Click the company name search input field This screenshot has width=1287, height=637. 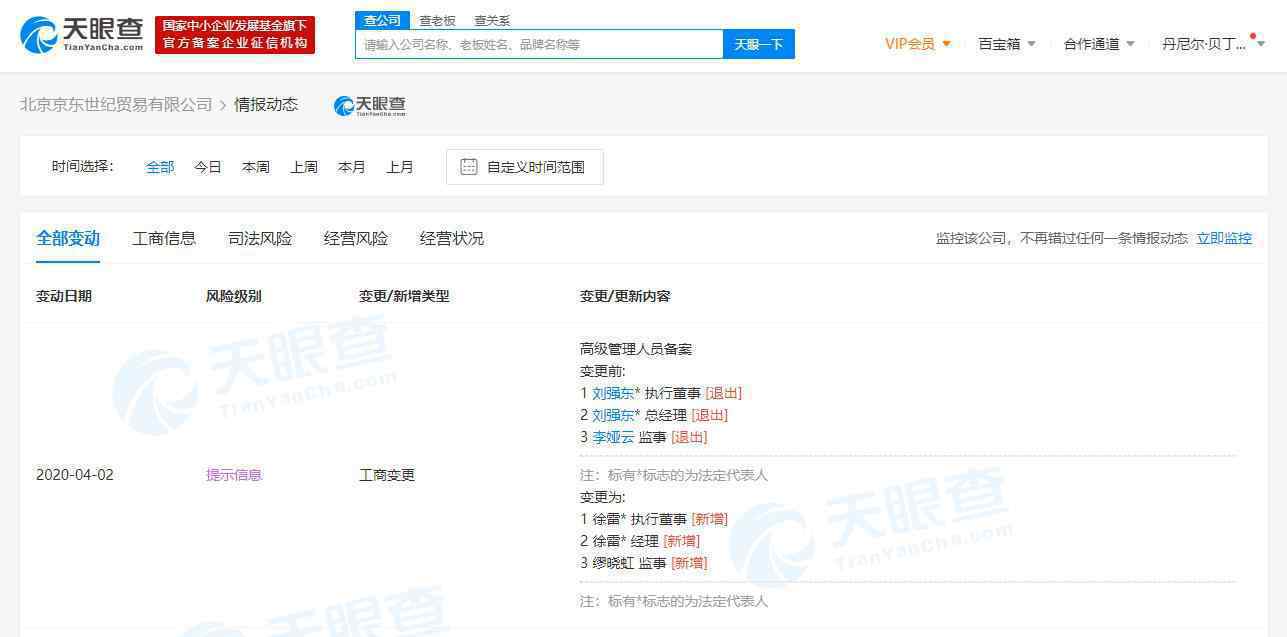538,44
